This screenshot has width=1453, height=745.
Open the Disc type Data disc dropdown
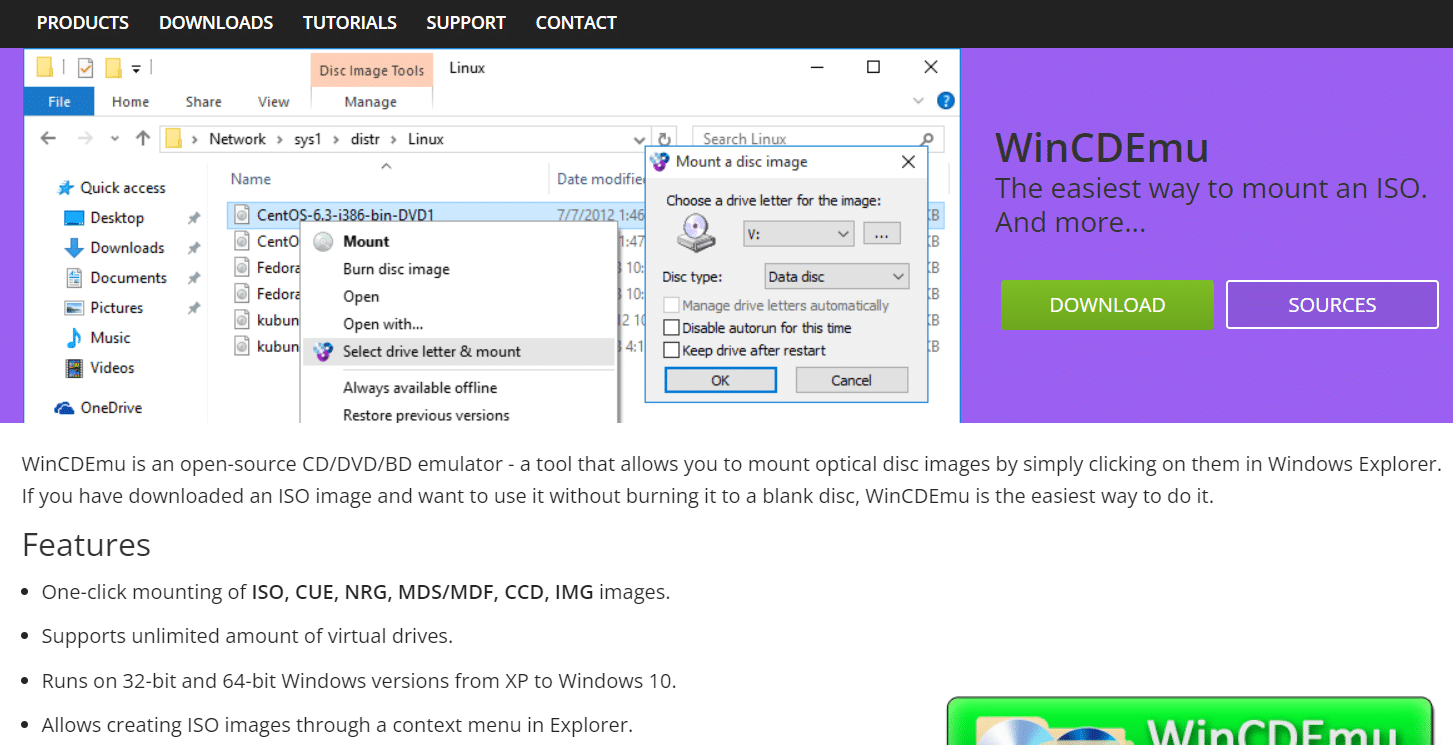click(x=836, y=276)
